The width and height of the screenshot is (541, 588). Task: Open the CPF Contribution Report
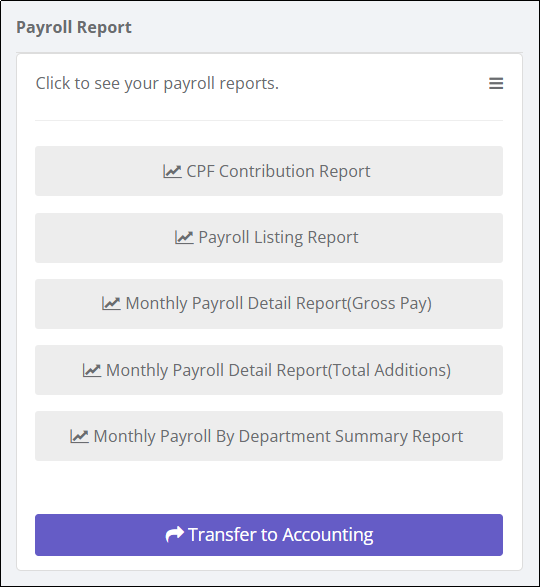coord(269,171)
